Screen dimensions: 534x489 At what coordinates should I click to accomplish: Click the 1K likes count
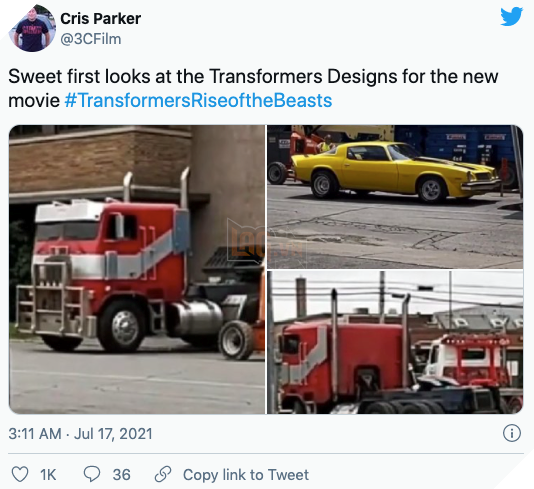tap(48, 475)
